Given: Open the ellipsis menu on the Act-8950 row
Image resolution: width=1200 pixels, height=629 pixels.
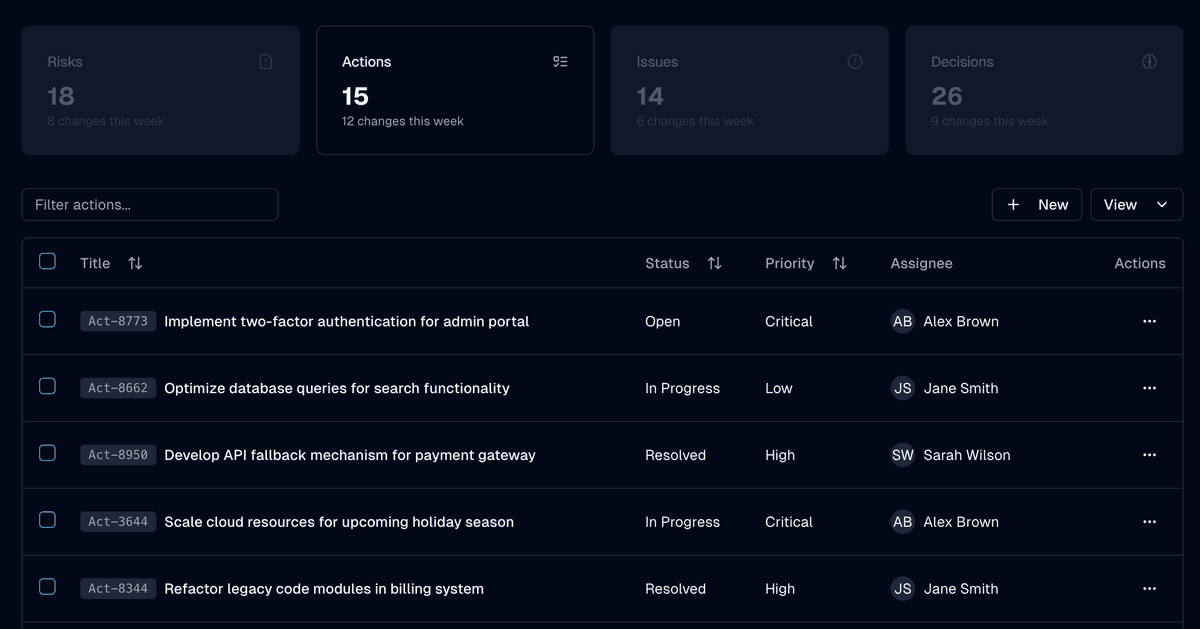Looking at the screenshot, I should tap(1148, 455).
